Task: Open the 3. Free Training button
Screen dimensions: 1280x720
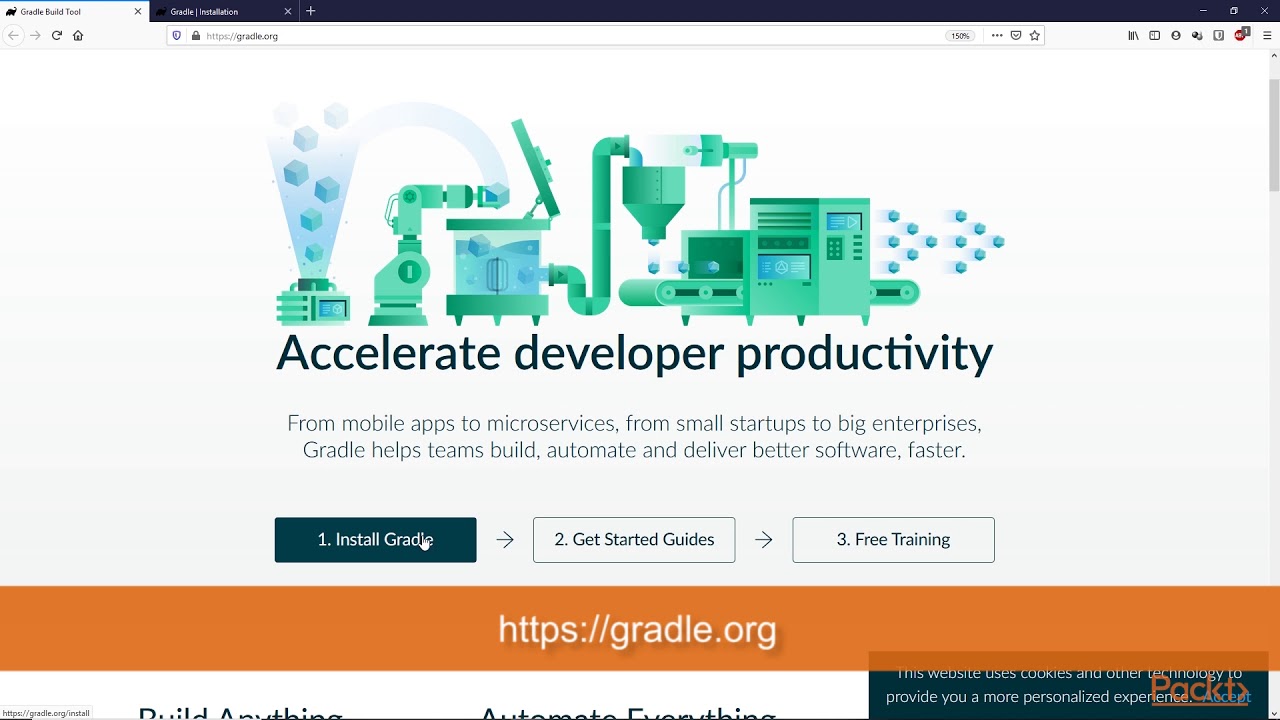Action: pos(893,540)
